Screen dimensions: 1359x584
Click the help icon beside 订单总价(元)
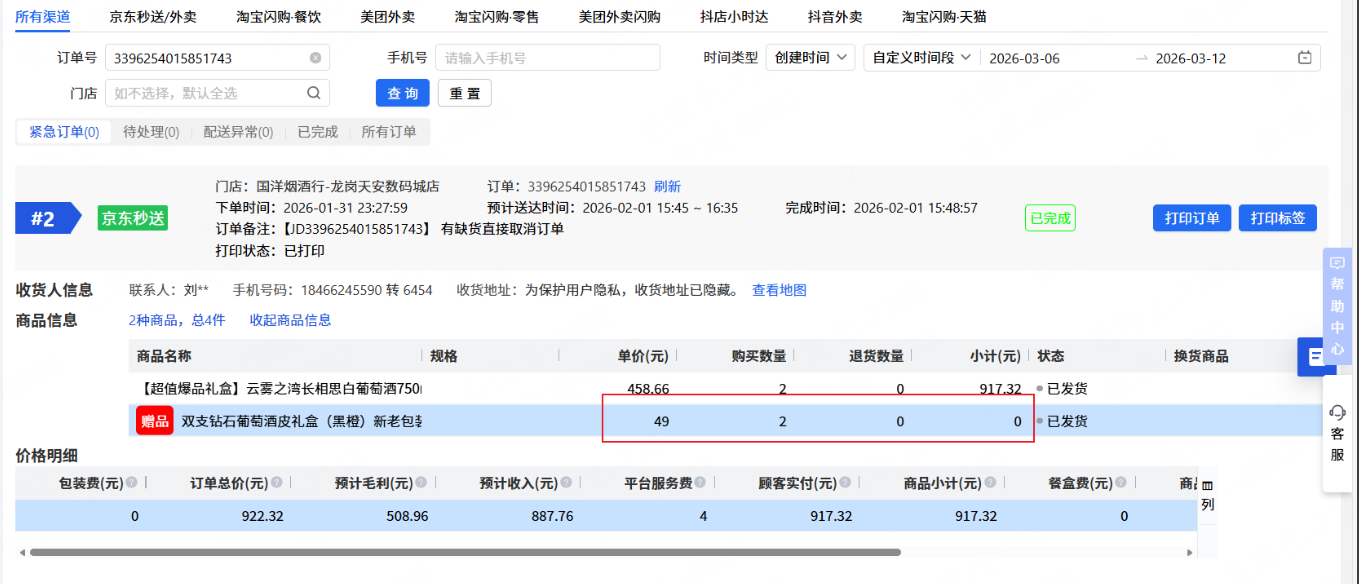click(x=276, y=483)
